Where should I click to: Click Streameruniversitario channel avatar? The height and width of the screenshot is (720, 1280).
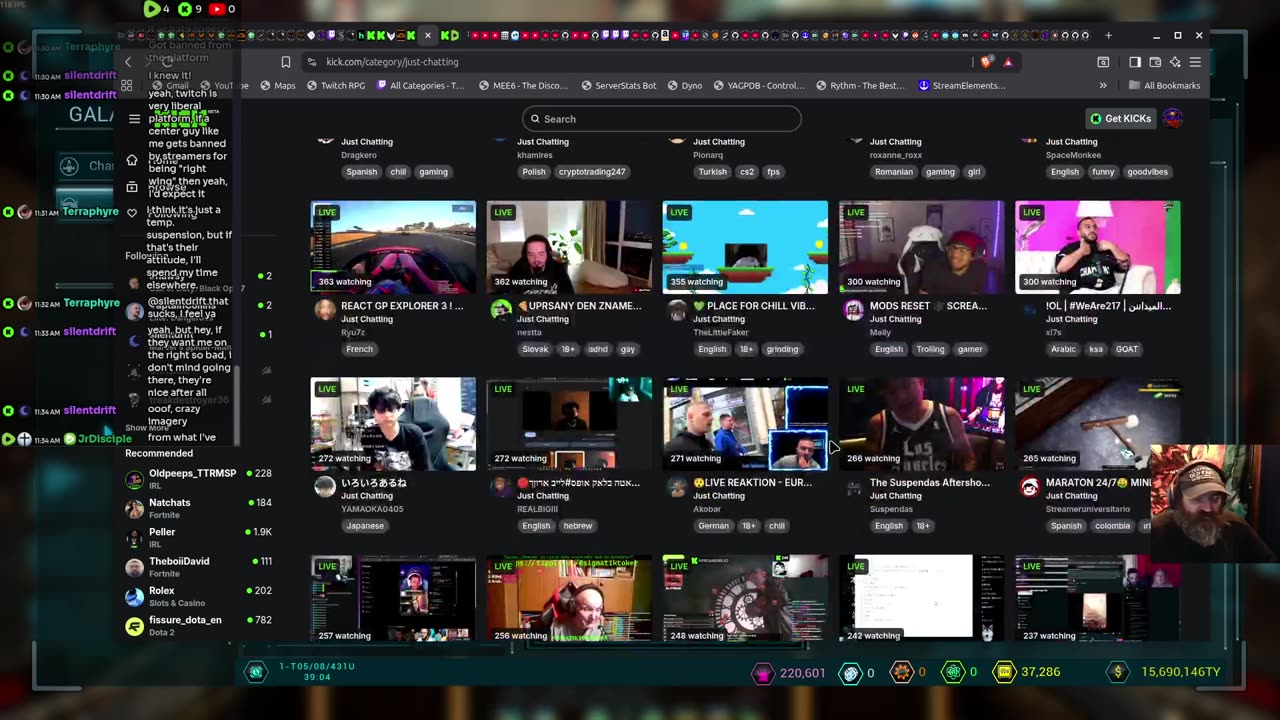pyautogui.click(x=1029, y=487)
